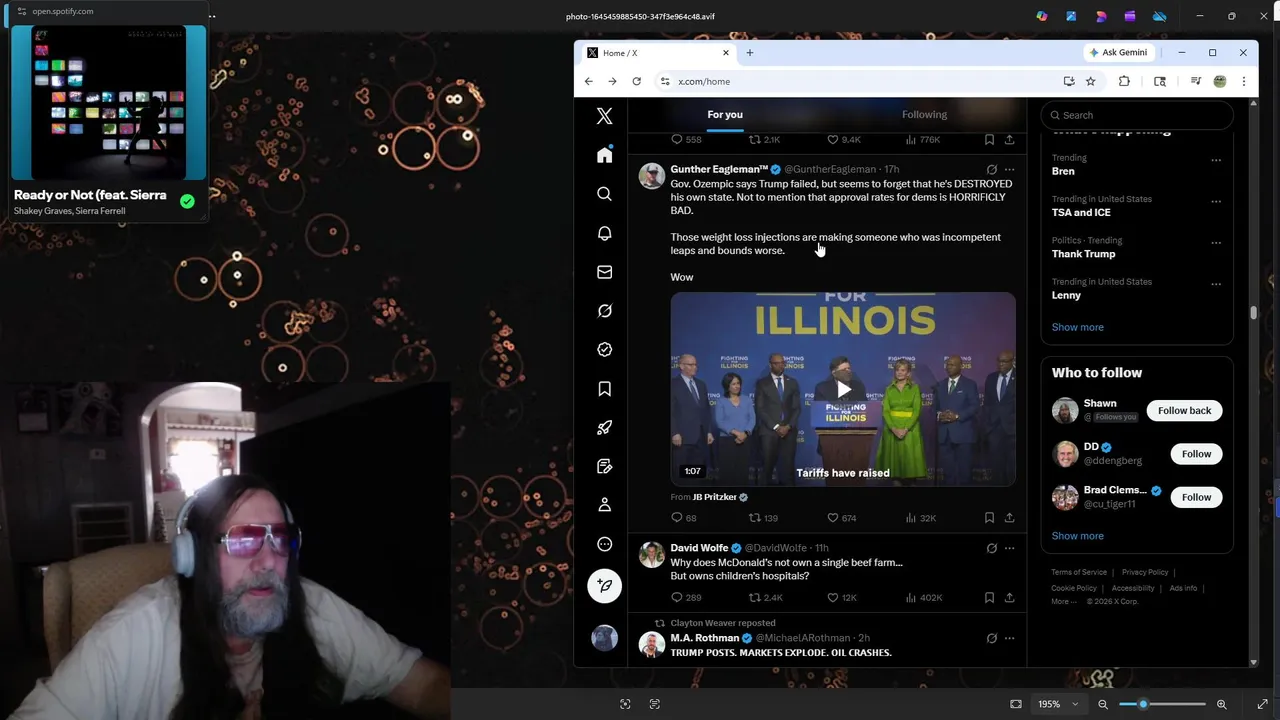Open more menu on David Wolfe post
Image resolution: width=1280 pixels, height=720 pixels.
[1009, 548]
